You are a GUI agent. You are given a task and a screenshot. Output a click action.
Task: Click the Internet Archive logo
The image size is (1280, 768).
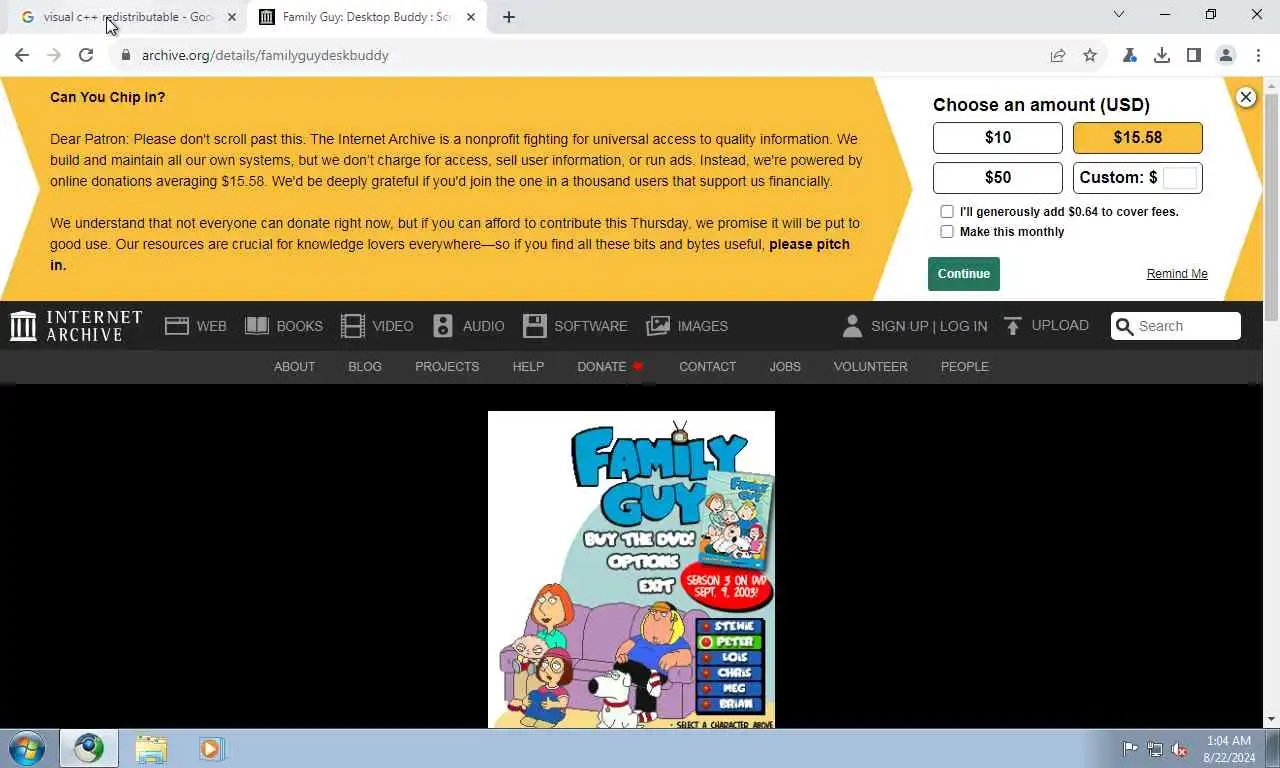pyautogui.click(x=76, y=326)
